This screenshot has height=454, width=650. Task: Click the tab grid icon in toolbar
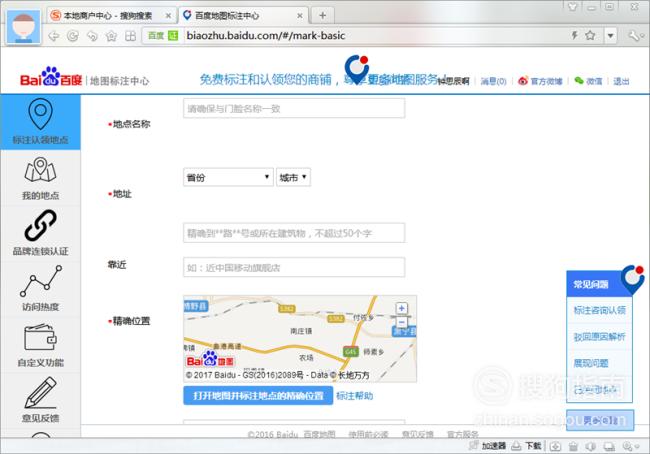[x=130, y=36]
